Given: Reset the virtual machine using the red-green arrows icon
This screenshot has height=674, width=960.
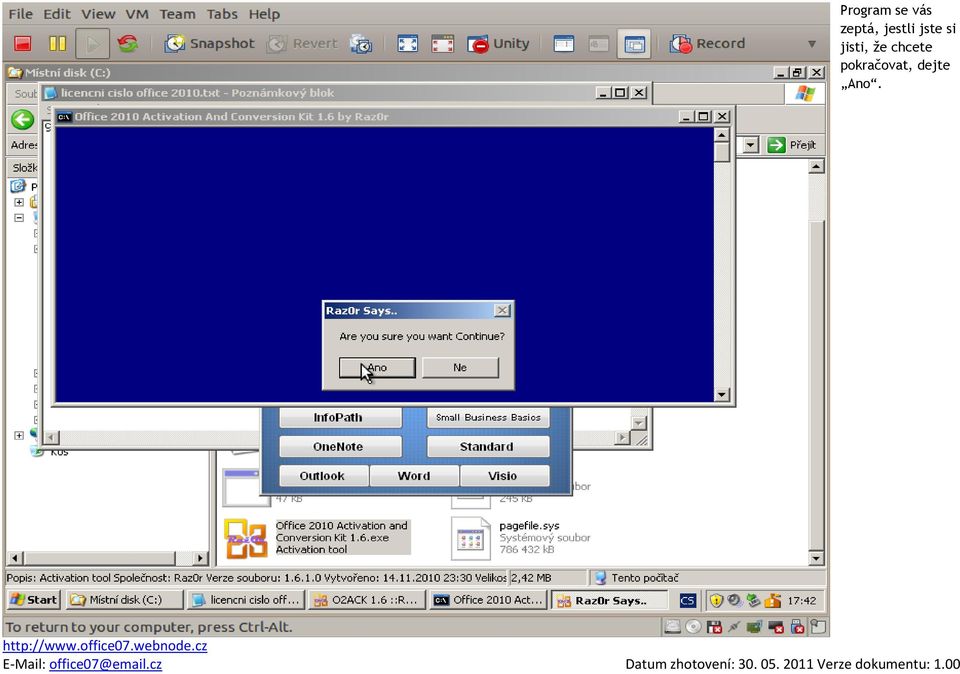Looking at the screenshot, I should [x=127, y=43].
